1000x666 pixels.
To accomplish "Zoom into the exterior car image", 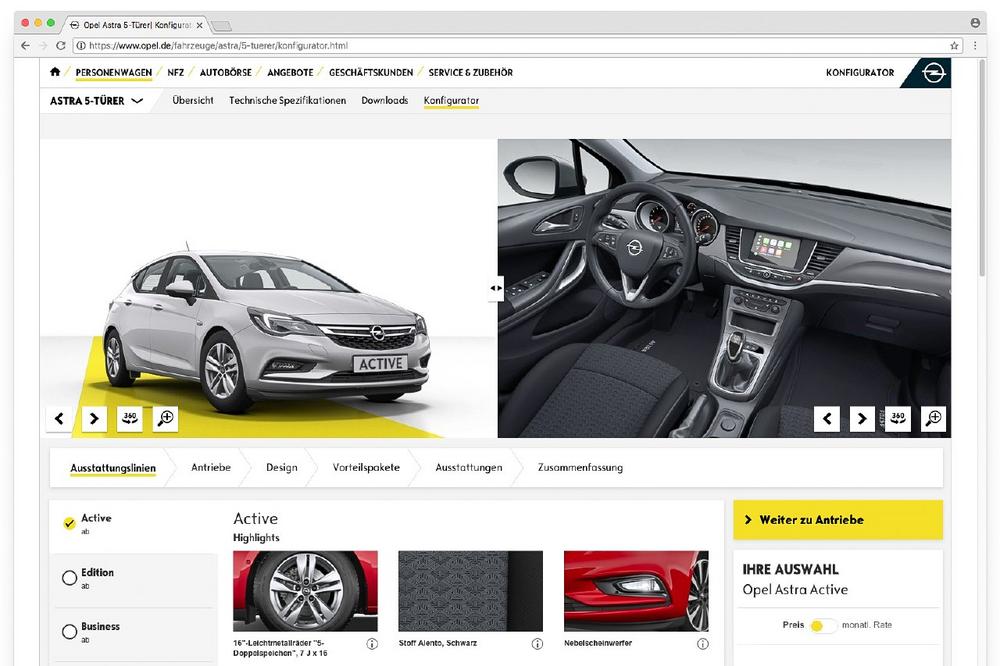I will click(165, 419).
